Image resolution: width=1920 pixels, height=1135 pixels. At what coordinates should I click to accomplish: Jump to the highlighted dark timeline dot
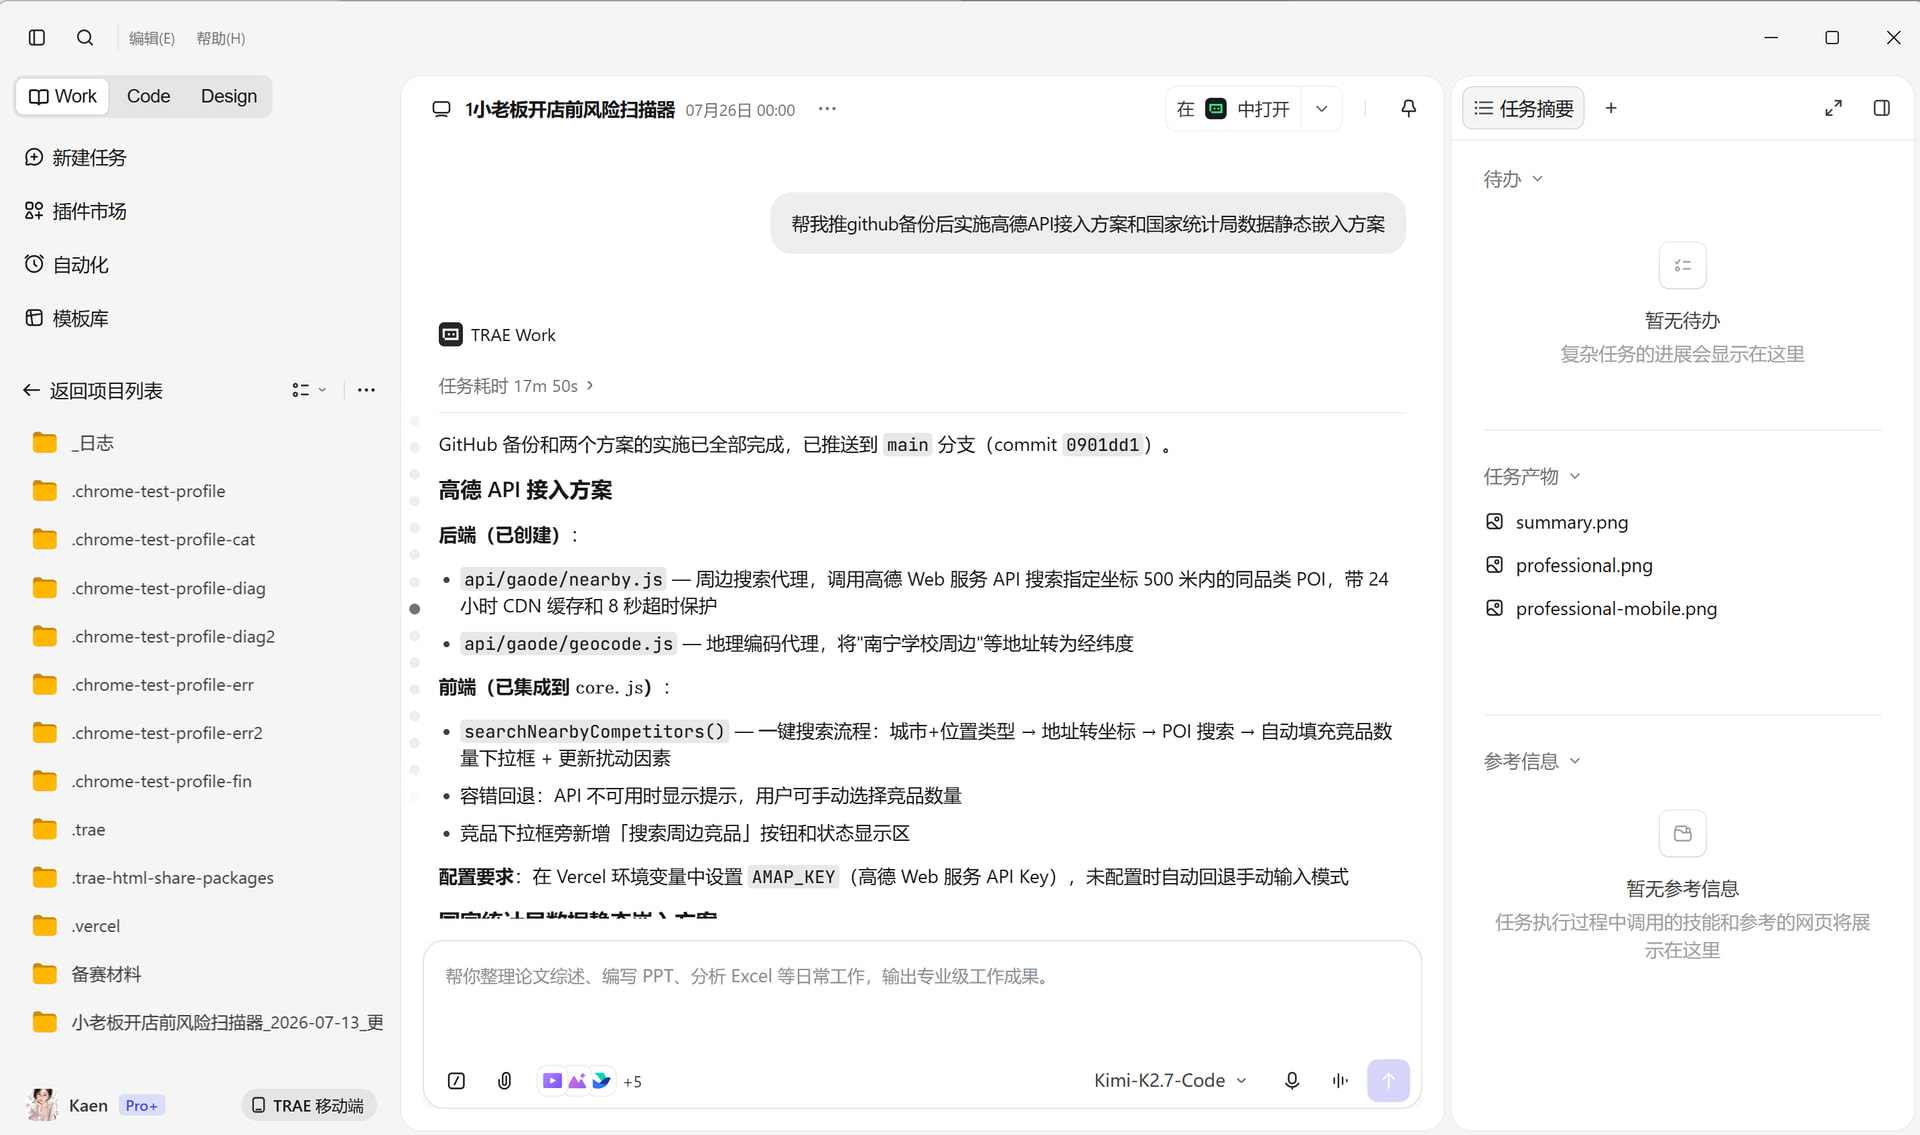(415, 609)
